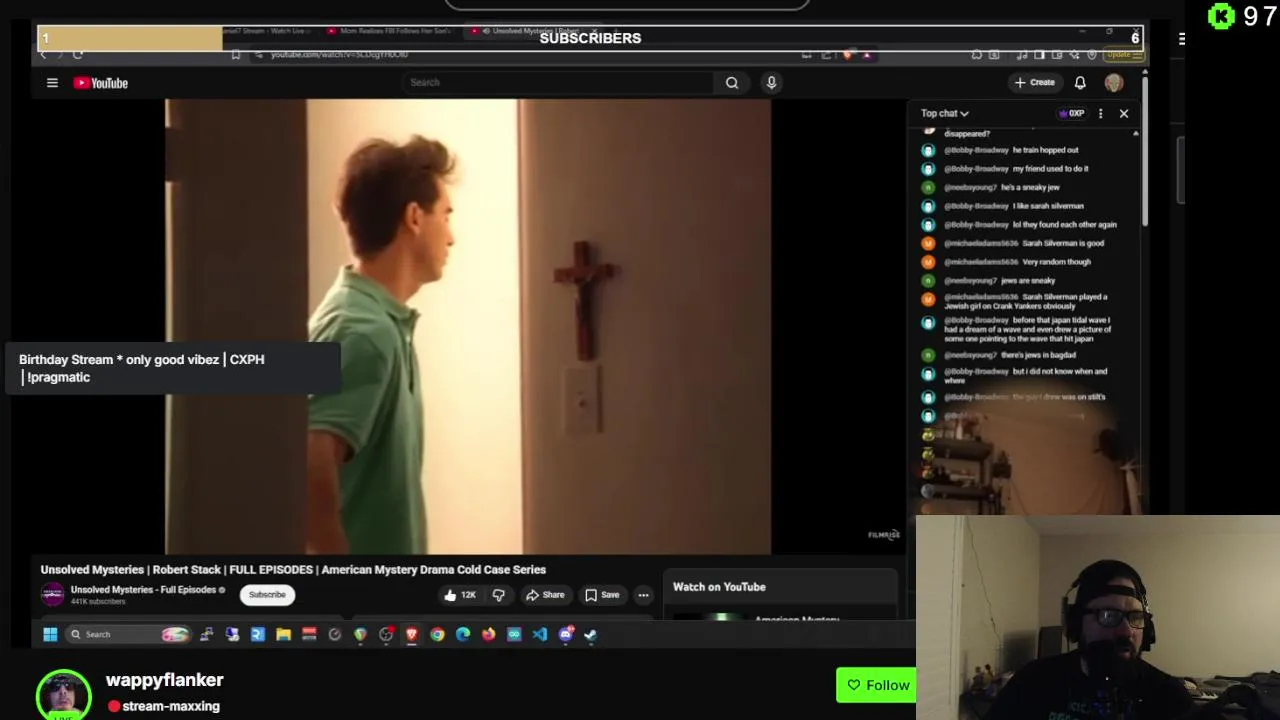
Task: Open the YouTube account avatar menu
Action: 1114,83
